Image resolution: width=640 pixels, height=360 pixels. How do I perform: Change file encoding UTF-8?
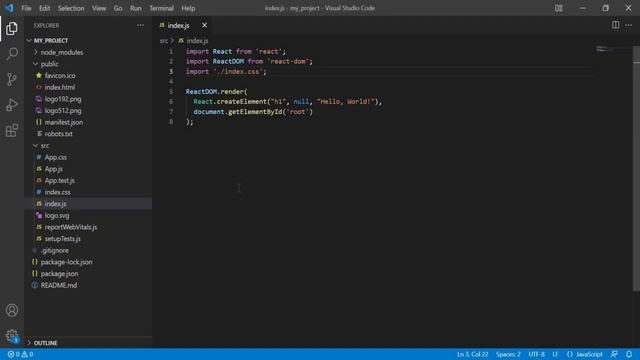click(536, 354)
